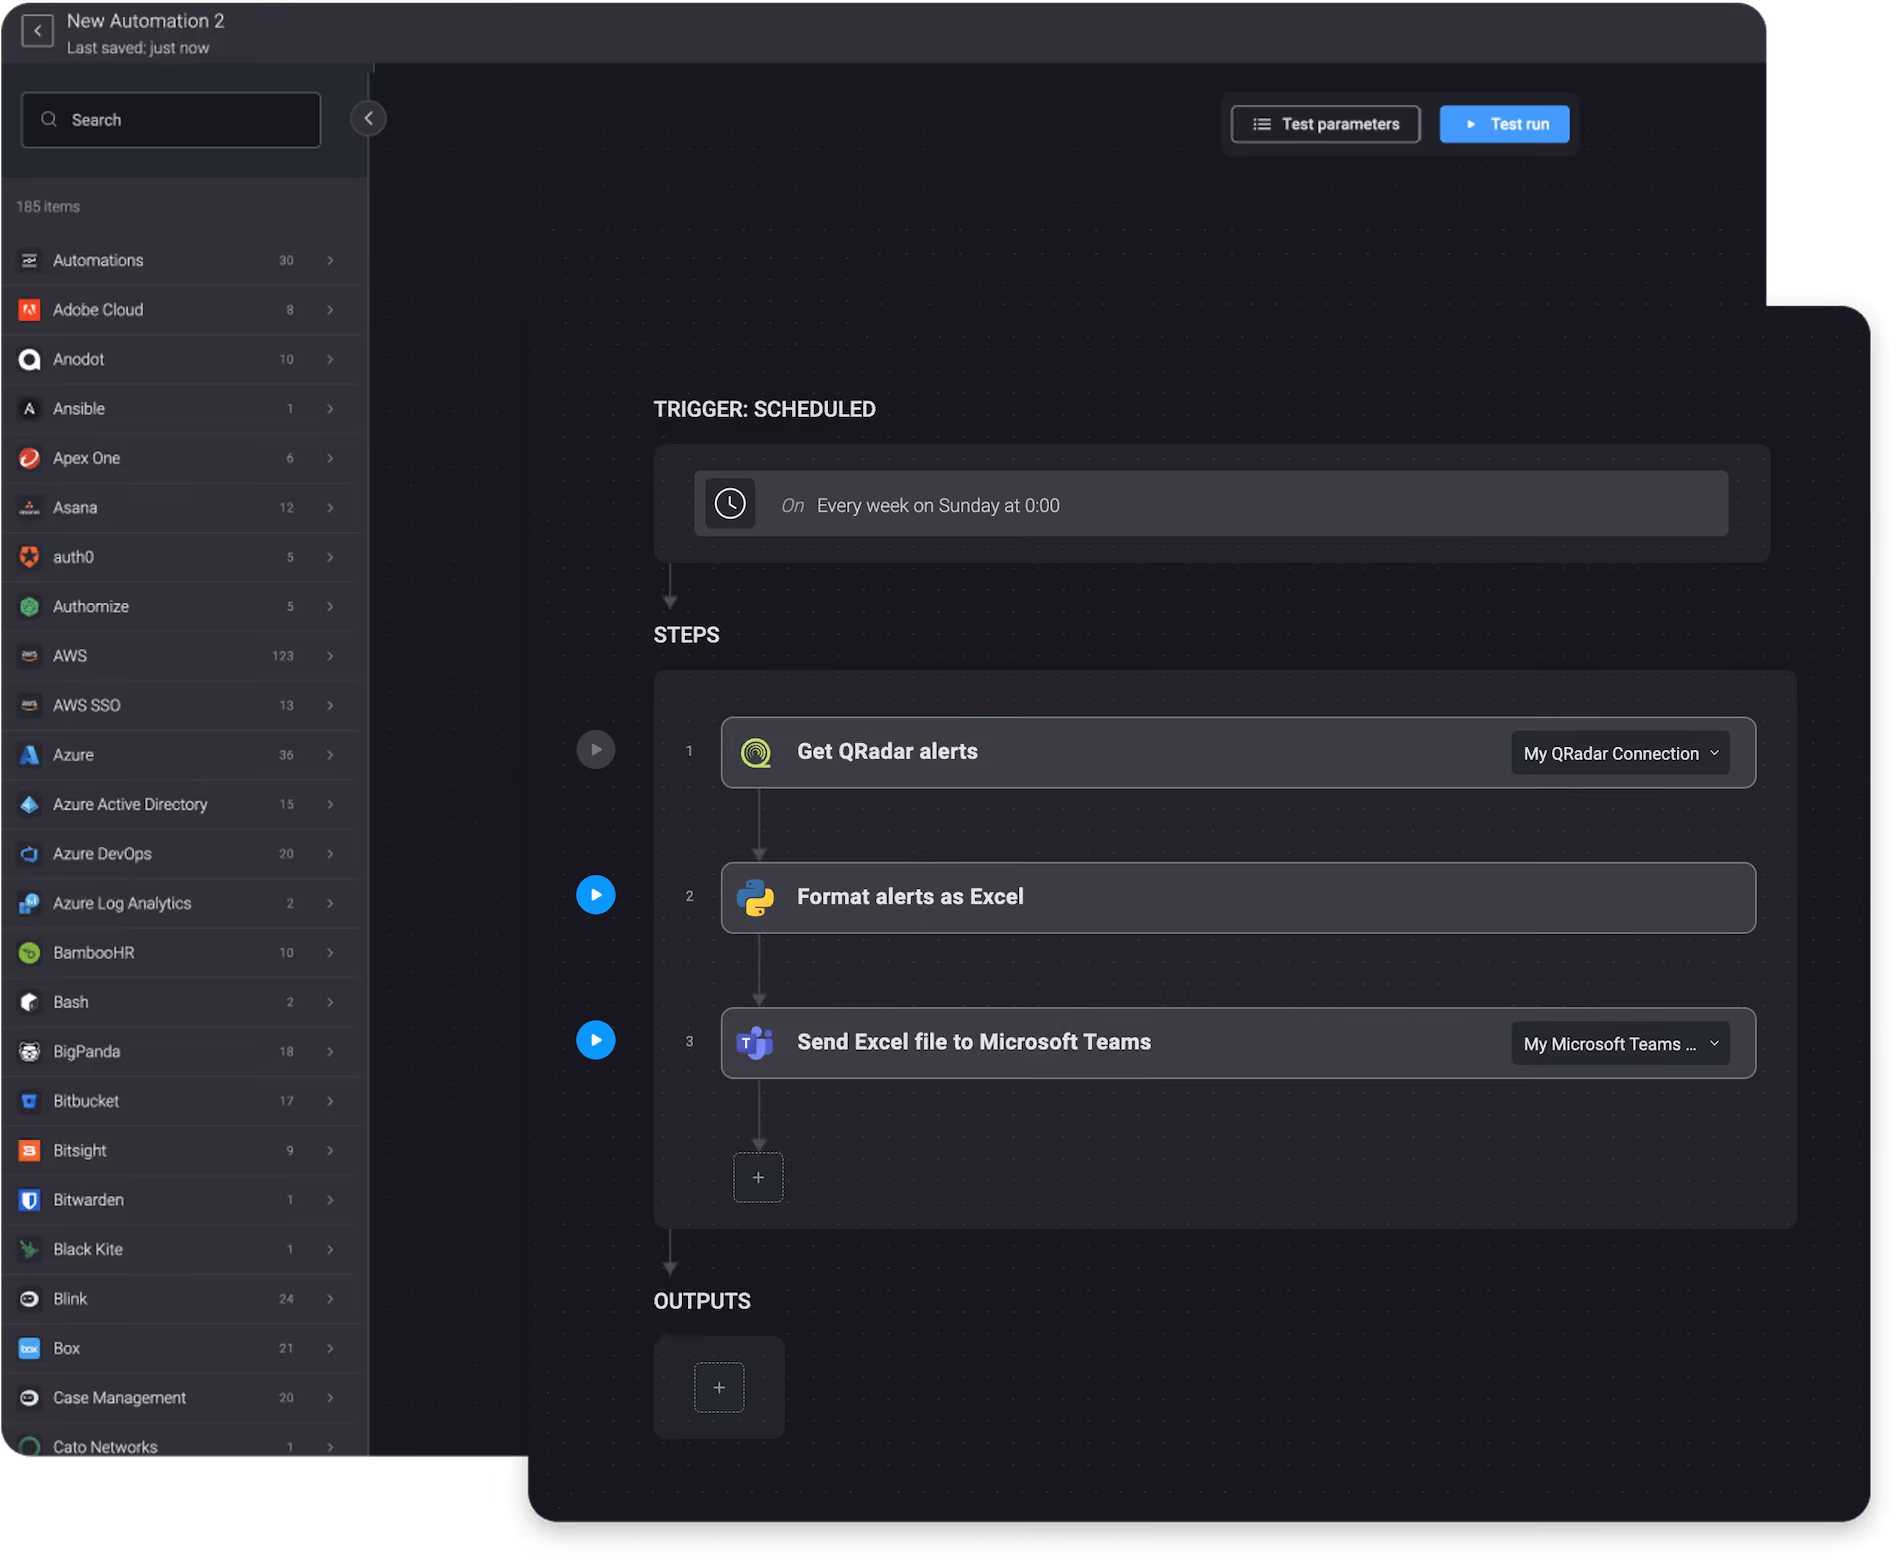This screenshot has height=1560, width=1900.
Task: Click the Azure Log Analytics icon
Action: pyautogui.click(x=30, y=904)
